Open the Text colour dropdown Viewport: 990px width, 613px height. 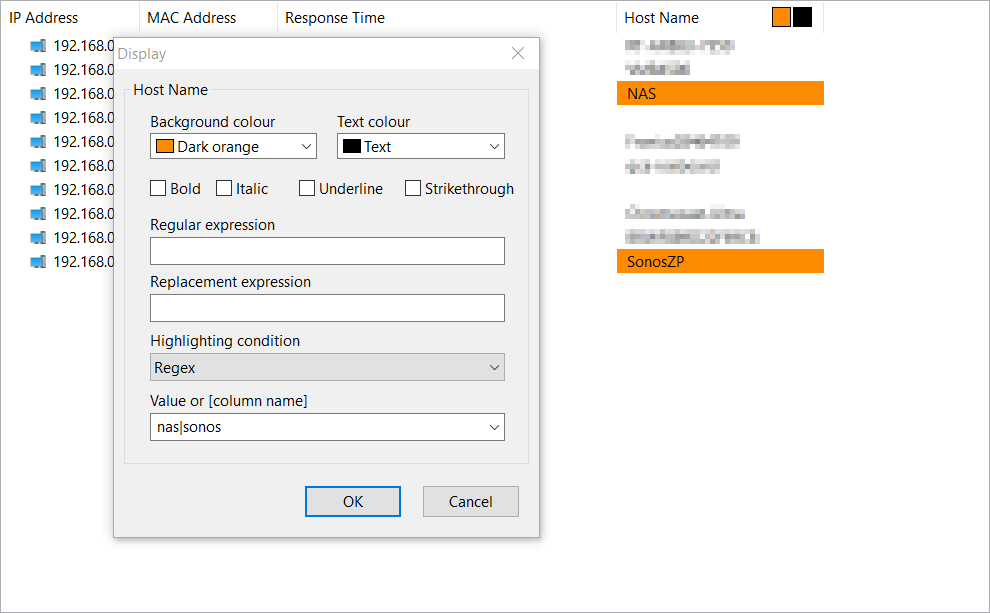pos(493,146)
